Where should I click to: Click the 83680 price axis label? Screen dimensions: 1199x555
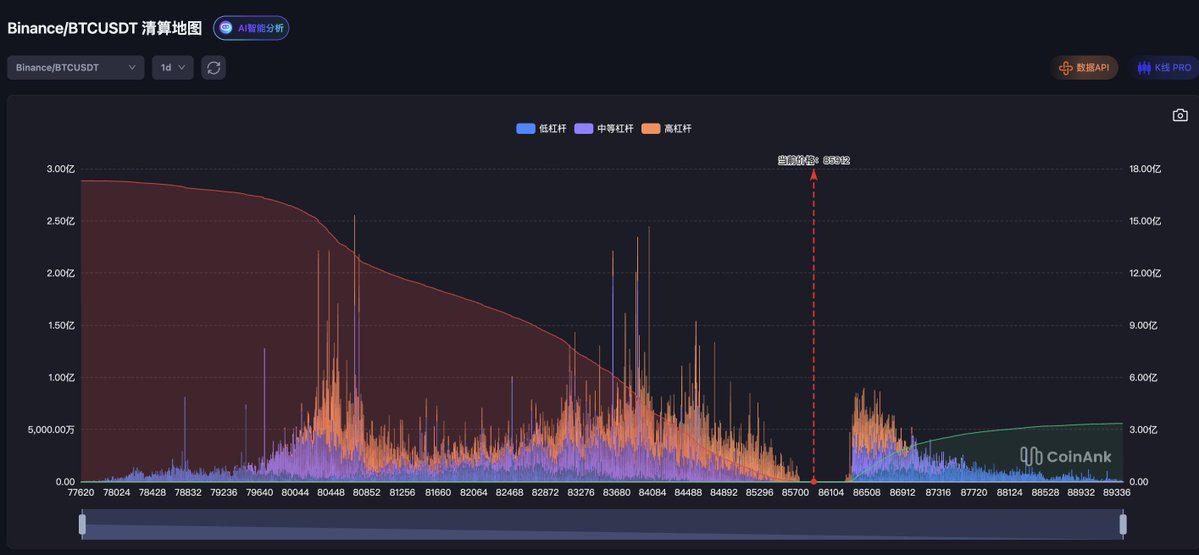coord(616,493)
